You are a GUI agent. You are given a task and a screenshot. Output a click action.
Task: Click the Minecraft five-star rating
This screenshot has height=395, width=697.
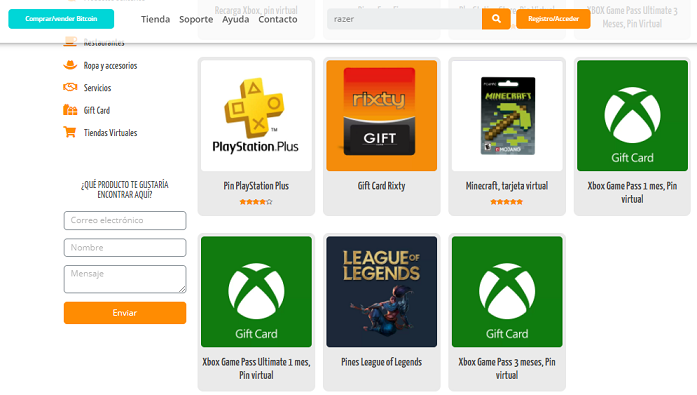pyautogui.click(x=507, y=202)
